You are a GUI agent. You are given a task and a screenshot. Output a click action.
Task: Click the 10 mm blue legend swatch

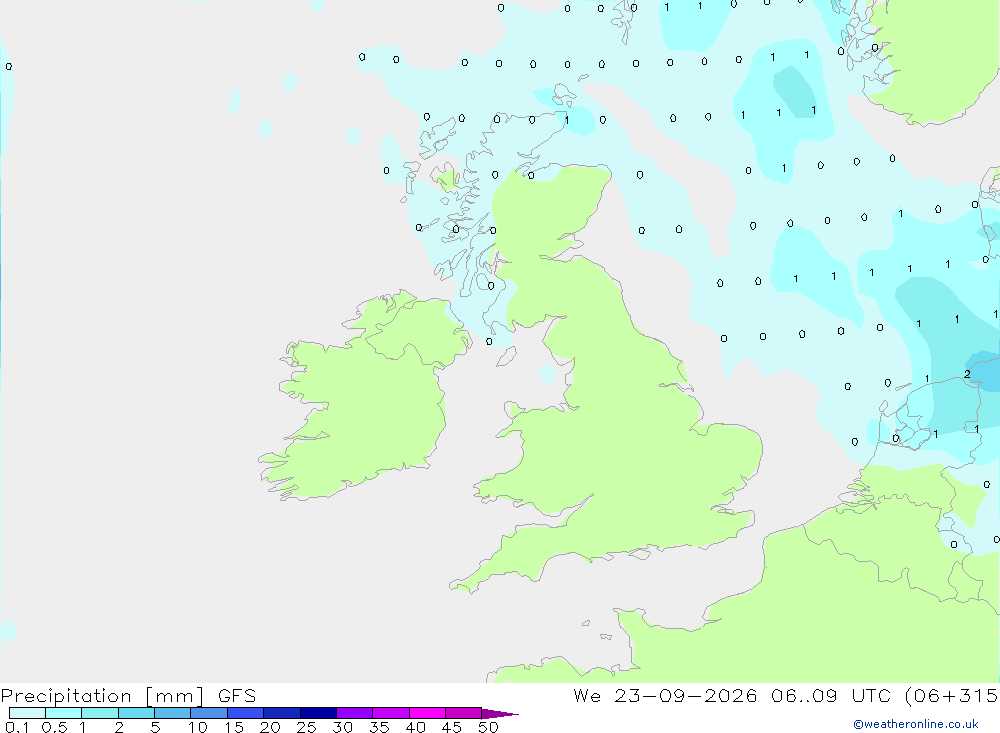(209, 713)
